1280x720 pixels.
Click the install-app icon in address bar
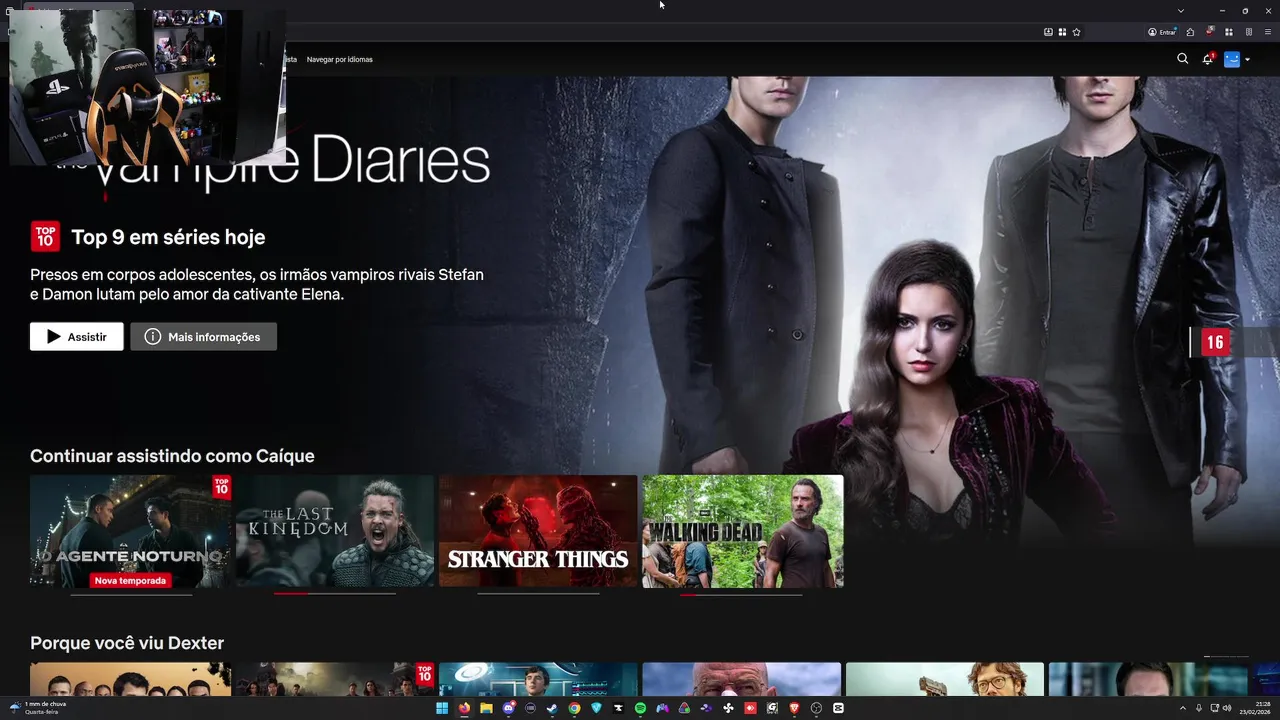[x=1048, y=32]
